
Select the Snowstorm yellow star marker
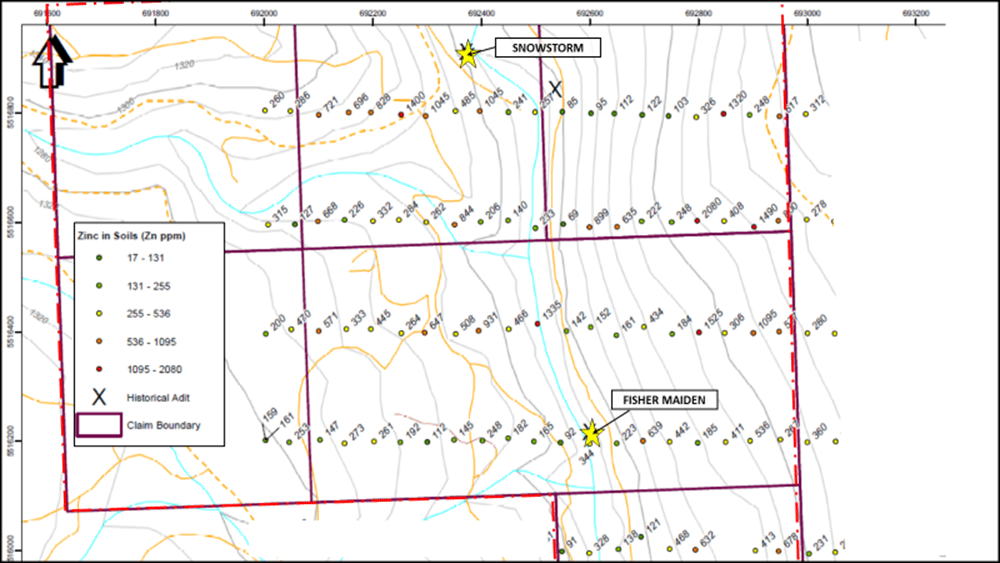(x=466, y=54)
